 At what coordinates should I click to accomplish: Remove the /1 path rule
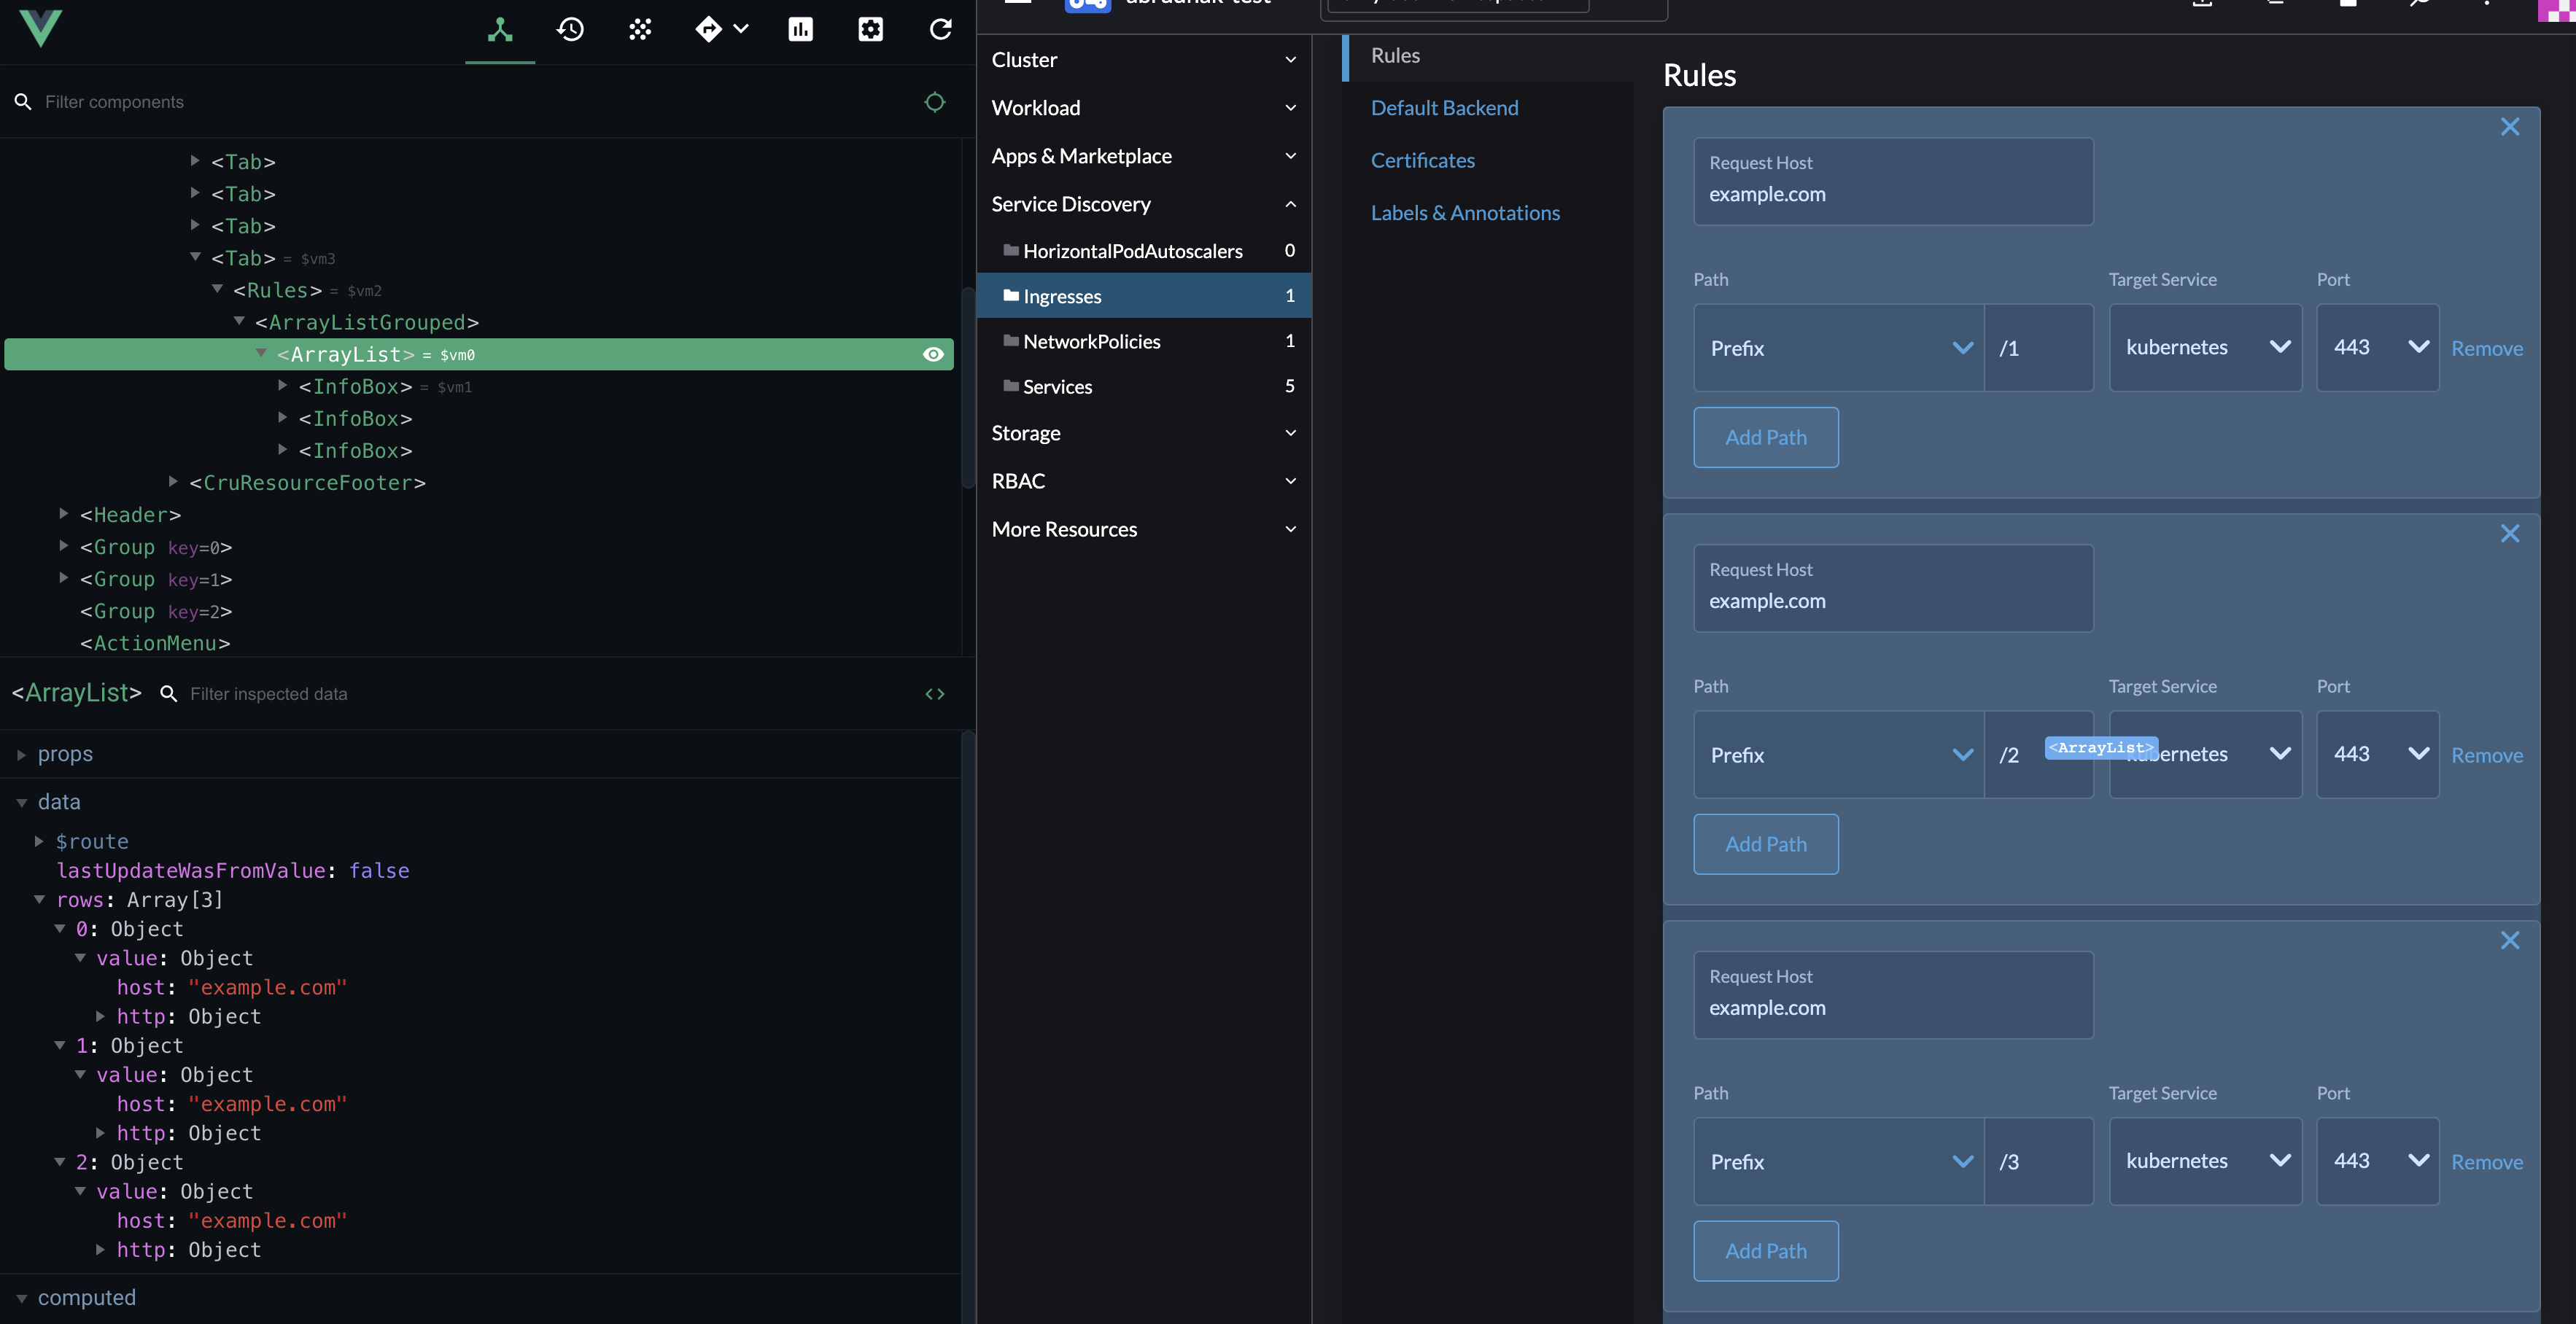[x=2488, y=348]
